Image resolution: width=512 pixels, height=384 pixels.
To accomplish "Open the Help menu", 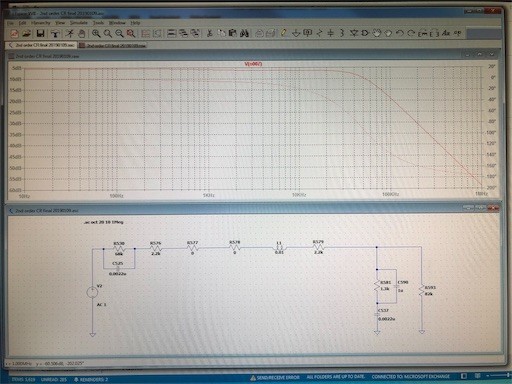I will [135, 23].
